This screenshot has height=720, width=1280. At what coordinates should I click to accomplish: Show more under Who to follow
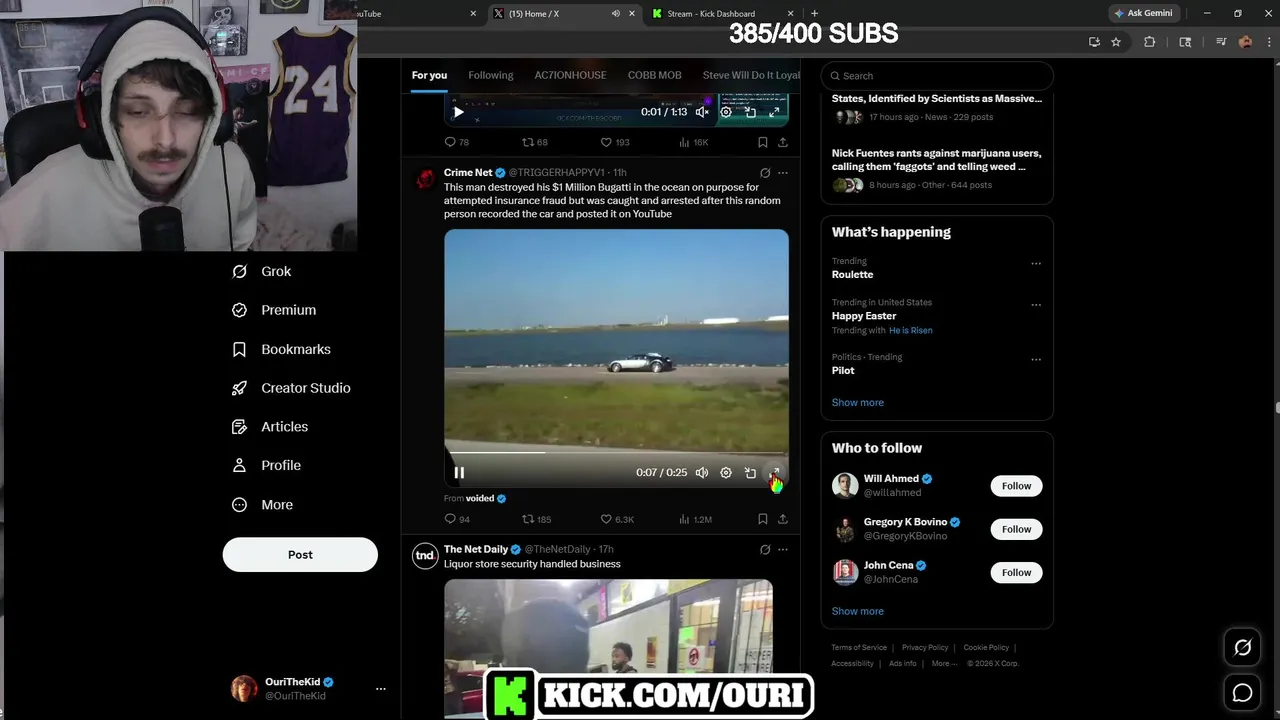(858, 611)
